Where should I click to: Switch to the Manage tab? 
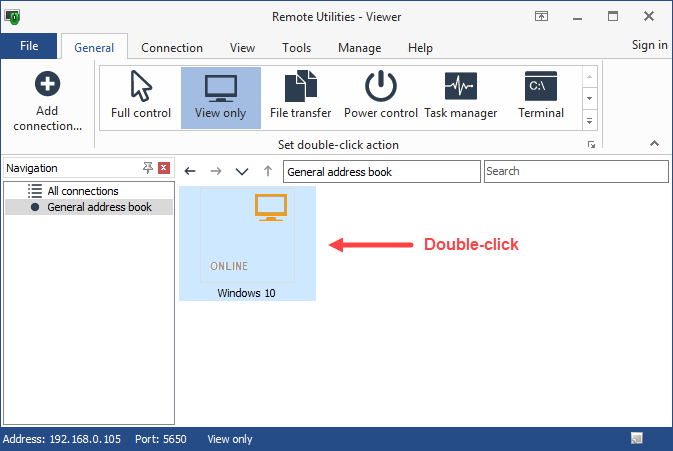(x=359, y=48)
